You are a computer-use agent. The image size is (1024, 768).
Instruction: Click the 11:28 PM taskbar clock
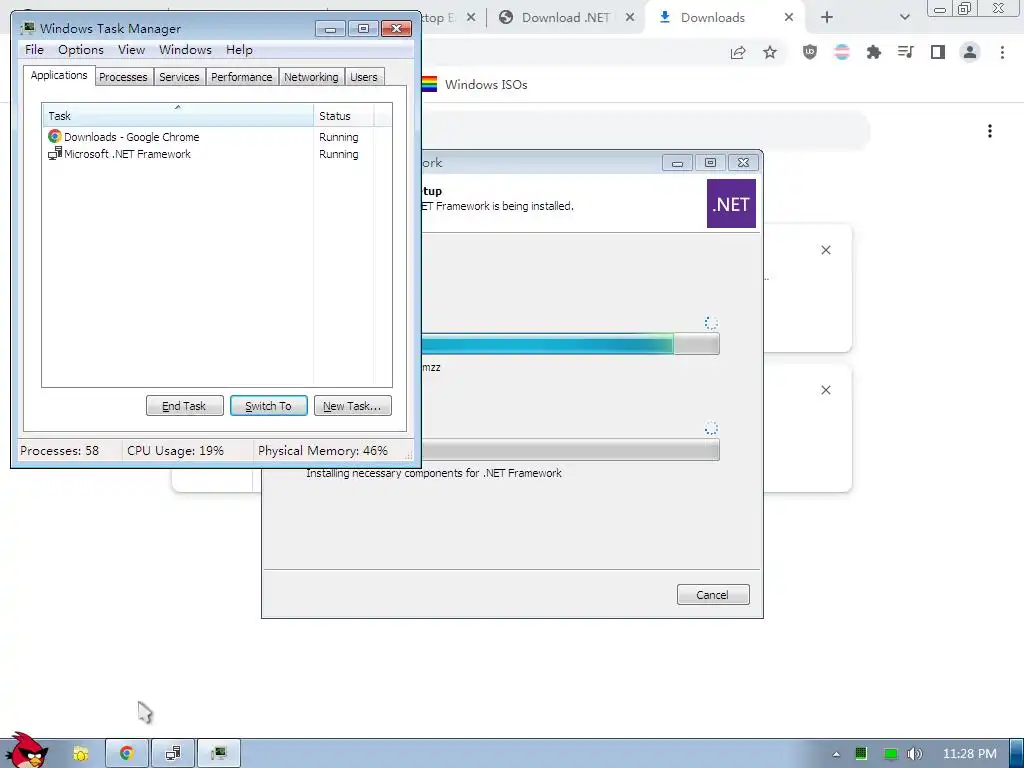[x=970, y=754]
